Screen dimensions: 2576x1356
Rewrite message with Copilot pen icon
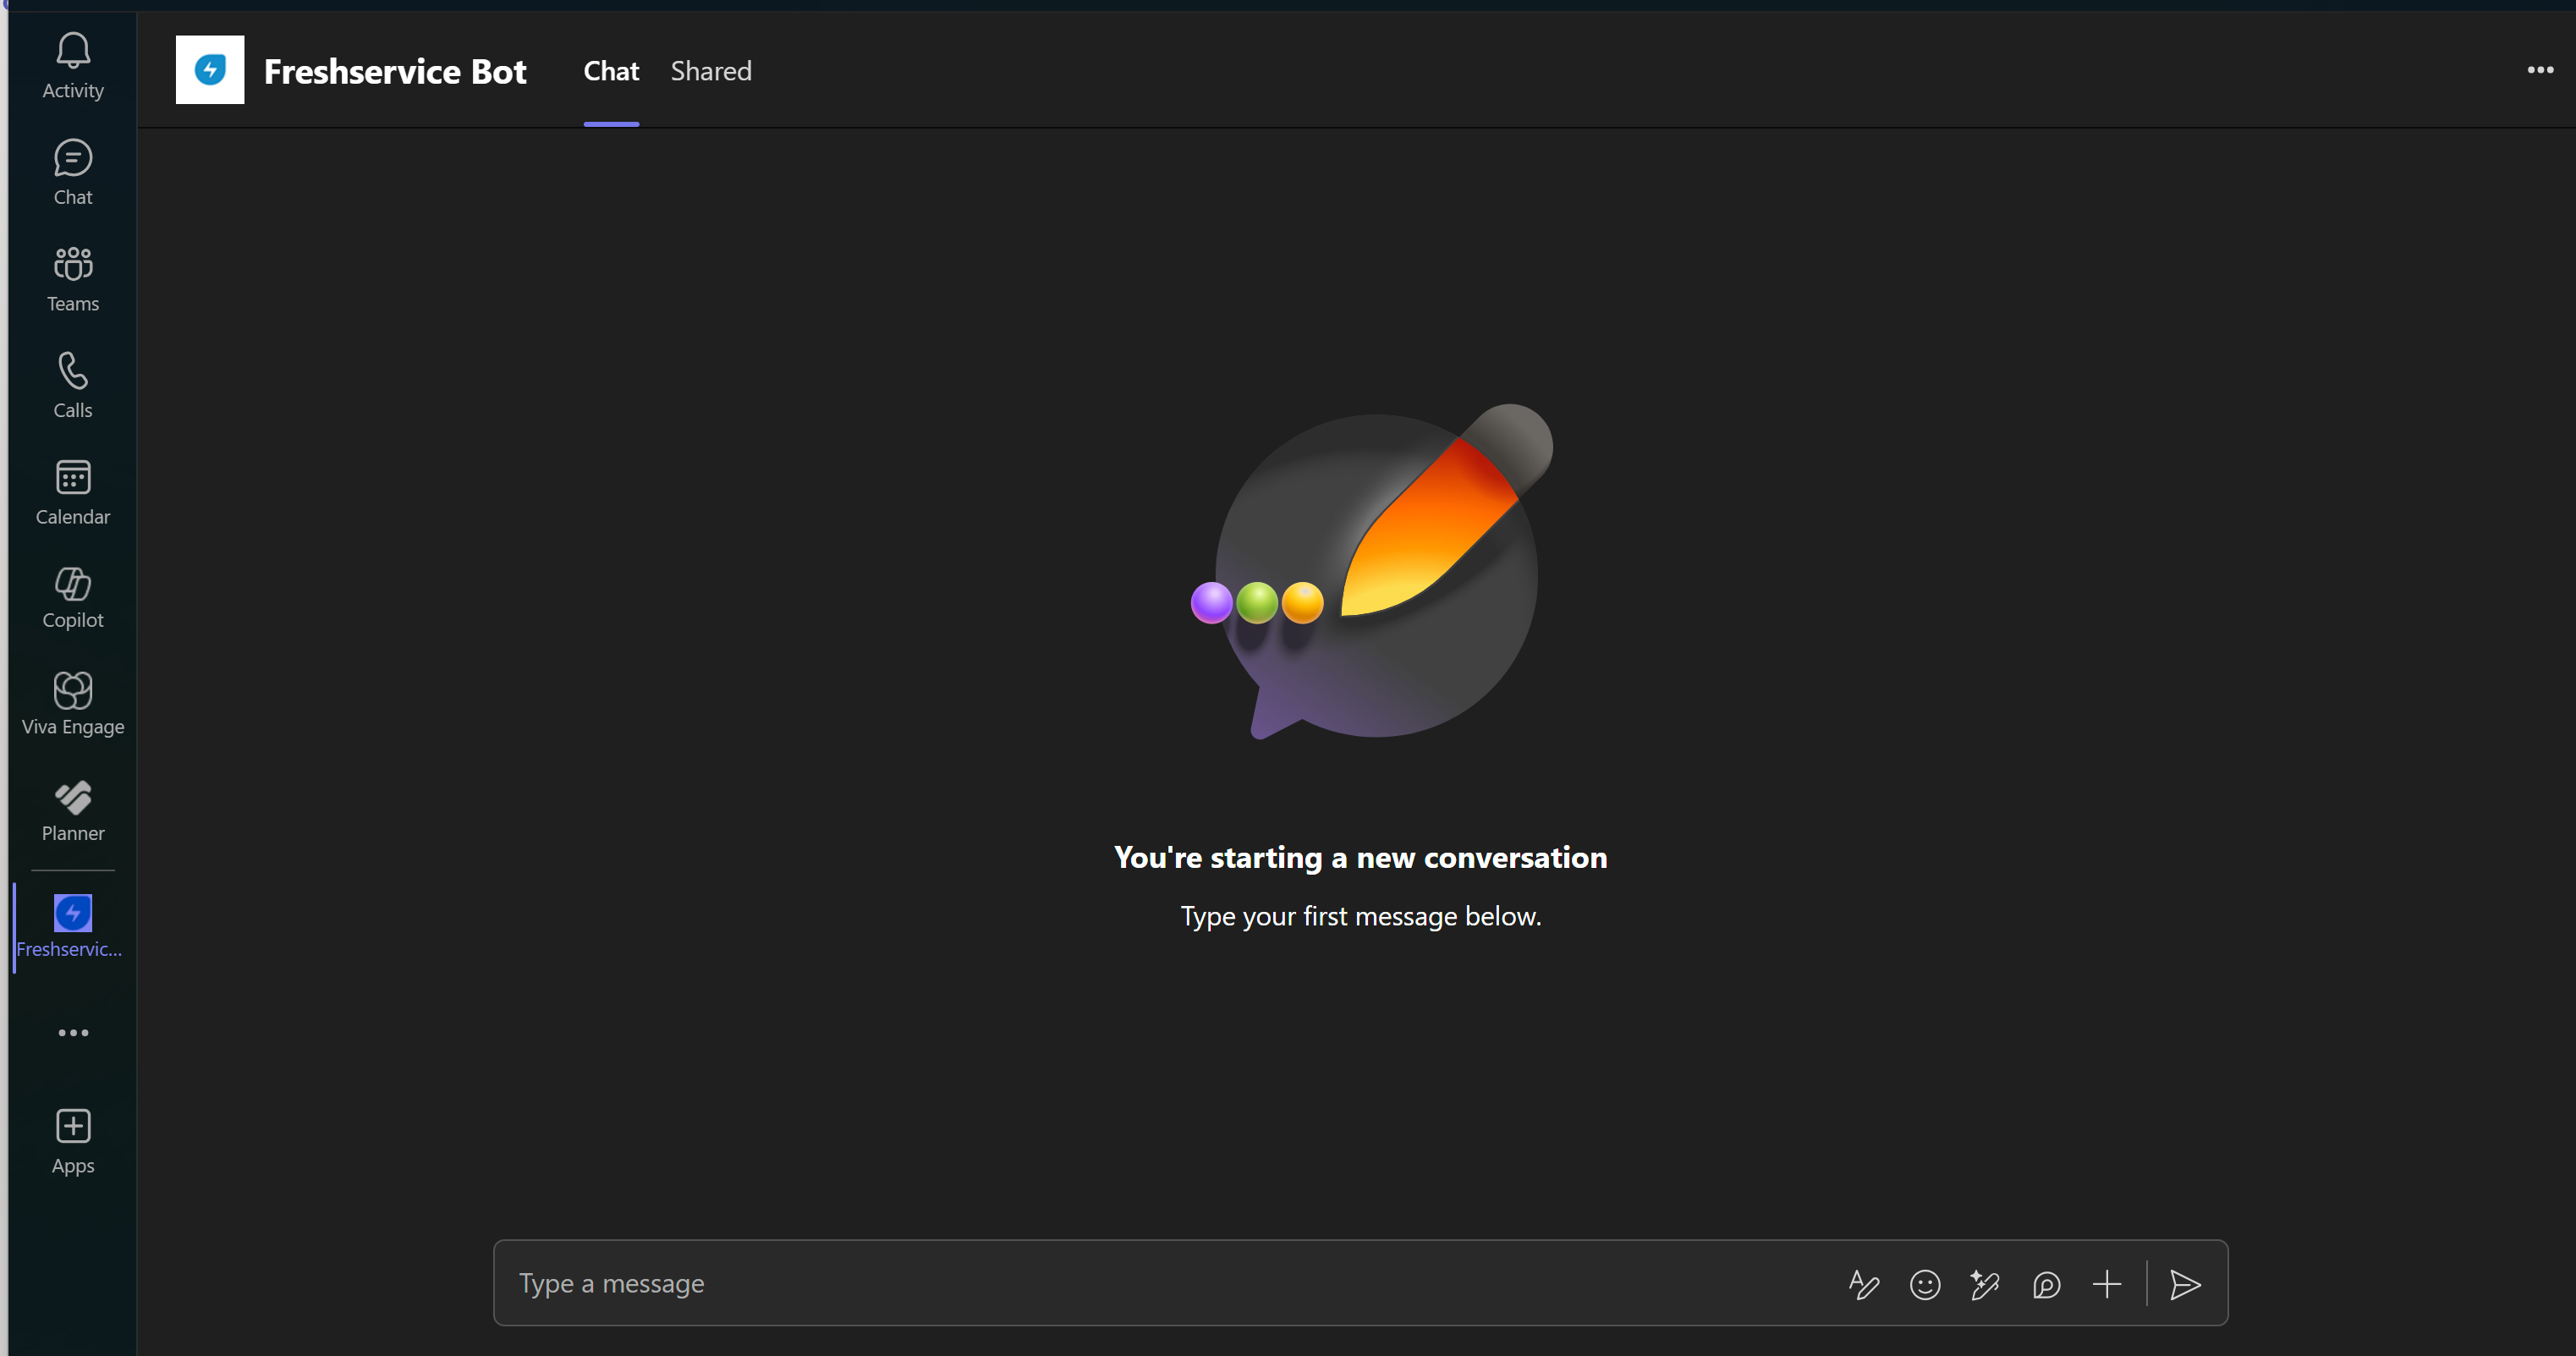click(1985, 1284)
